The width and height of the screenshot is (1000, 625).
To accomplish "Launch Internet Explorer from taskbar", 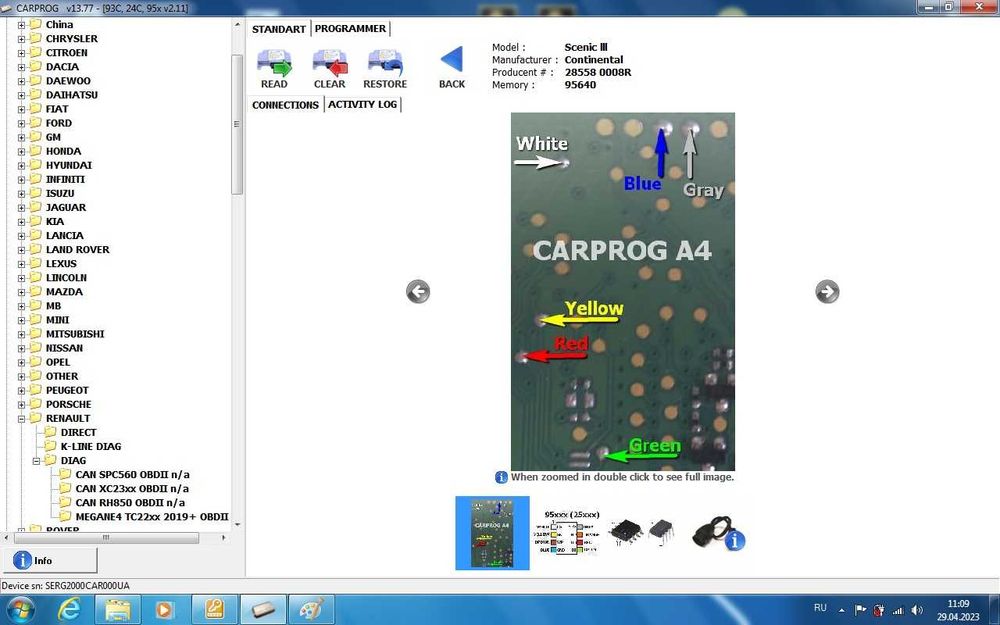I will 69,610.
